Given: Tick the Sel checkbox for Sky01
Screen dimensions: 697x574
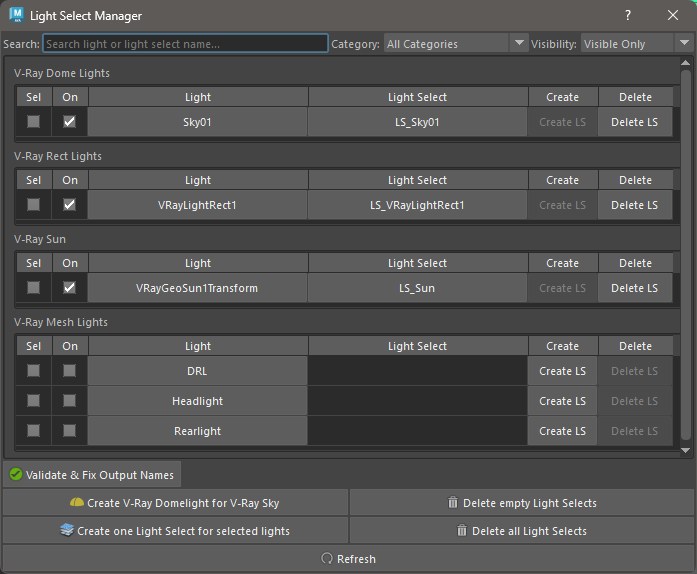Looking at the screenshot, I should (x=33, y=121).
